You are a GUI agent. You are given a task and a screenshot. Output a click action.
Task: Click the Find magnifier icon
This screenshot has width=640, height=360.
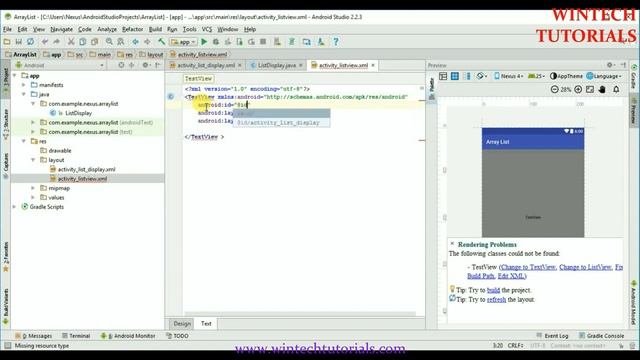coord(109,42)
